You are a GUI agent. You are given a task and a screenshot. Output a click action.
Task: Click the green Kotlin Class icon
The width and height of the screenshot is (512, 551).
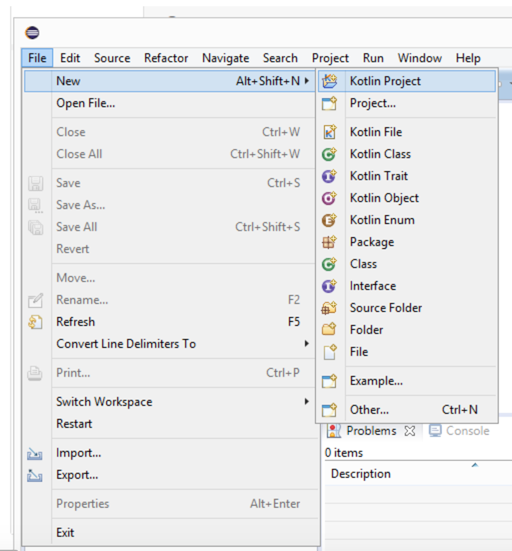coord(329,154)
